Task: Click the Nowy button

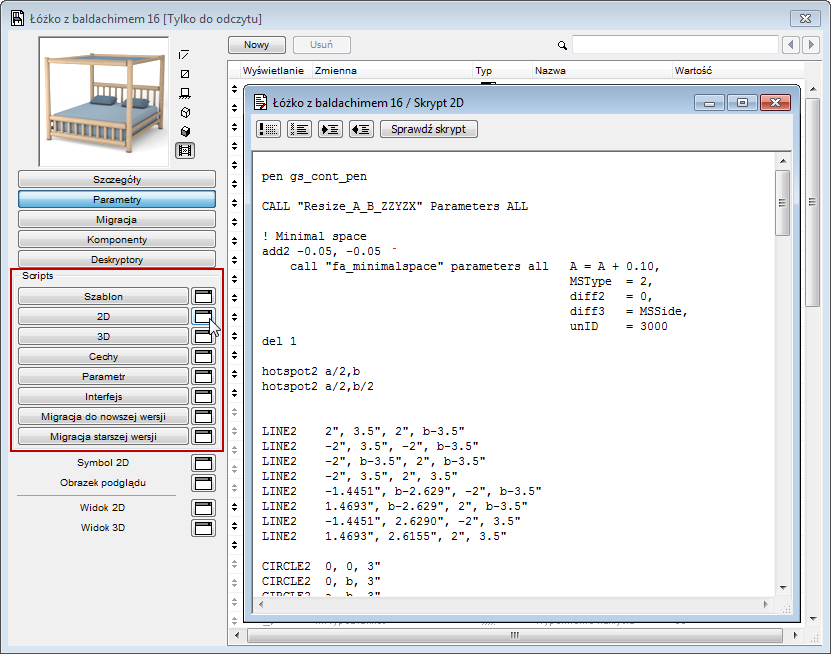Action: 256,45
